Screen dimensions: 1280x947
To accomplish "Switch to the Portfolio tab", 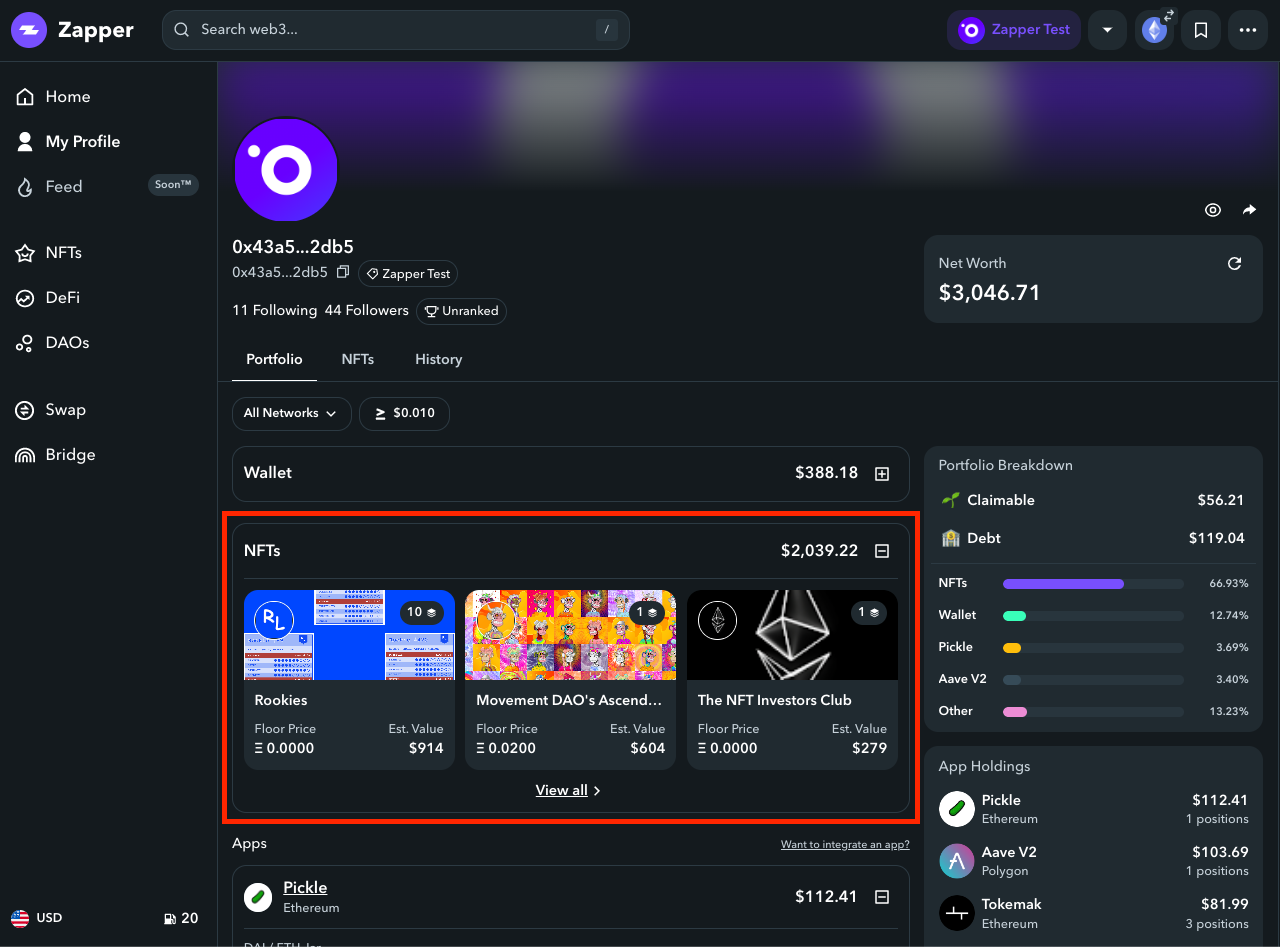I will 274,359.
